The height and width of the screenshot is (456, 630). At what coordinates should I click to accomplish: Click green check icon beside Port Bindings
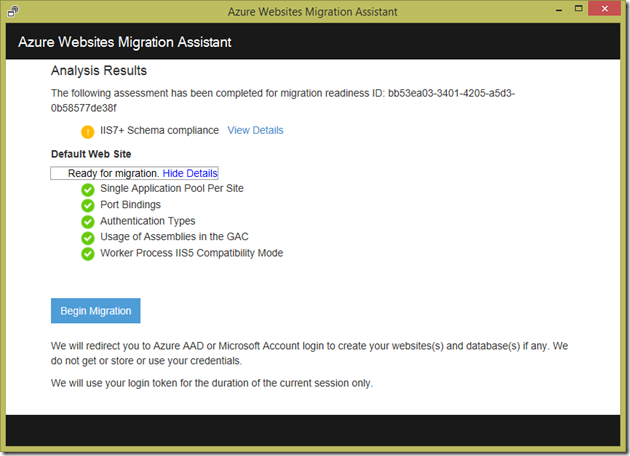click(88, 206)
